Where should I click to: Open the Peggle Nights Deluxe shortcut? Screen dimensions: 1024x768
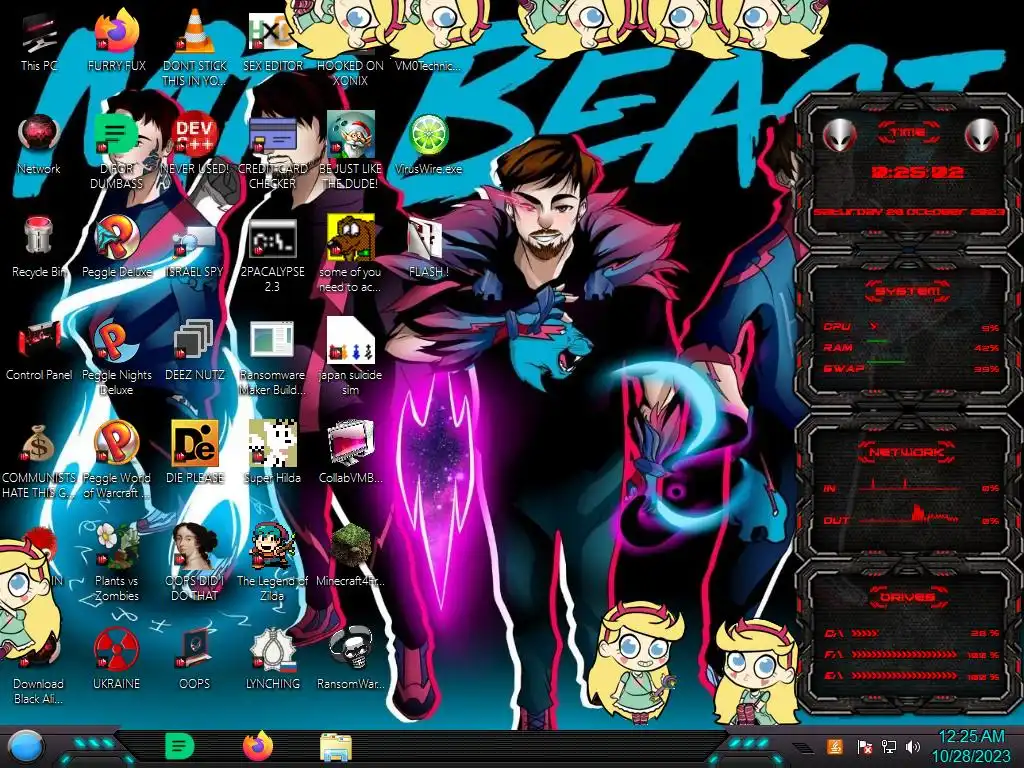(x=117, y=358)
